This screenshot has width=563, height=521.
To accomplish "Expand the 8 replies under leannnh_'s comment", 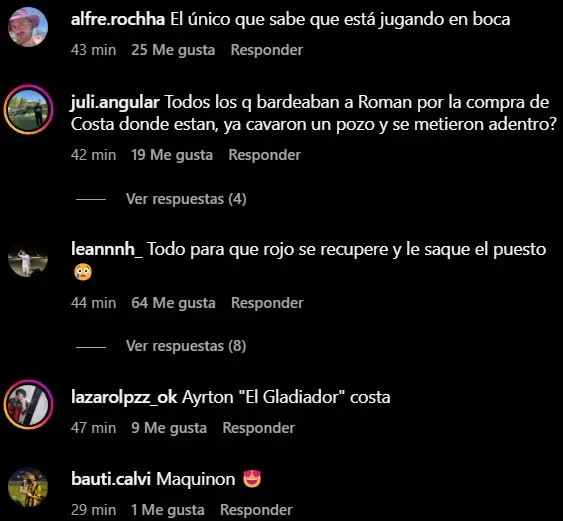I will (186, 346).
